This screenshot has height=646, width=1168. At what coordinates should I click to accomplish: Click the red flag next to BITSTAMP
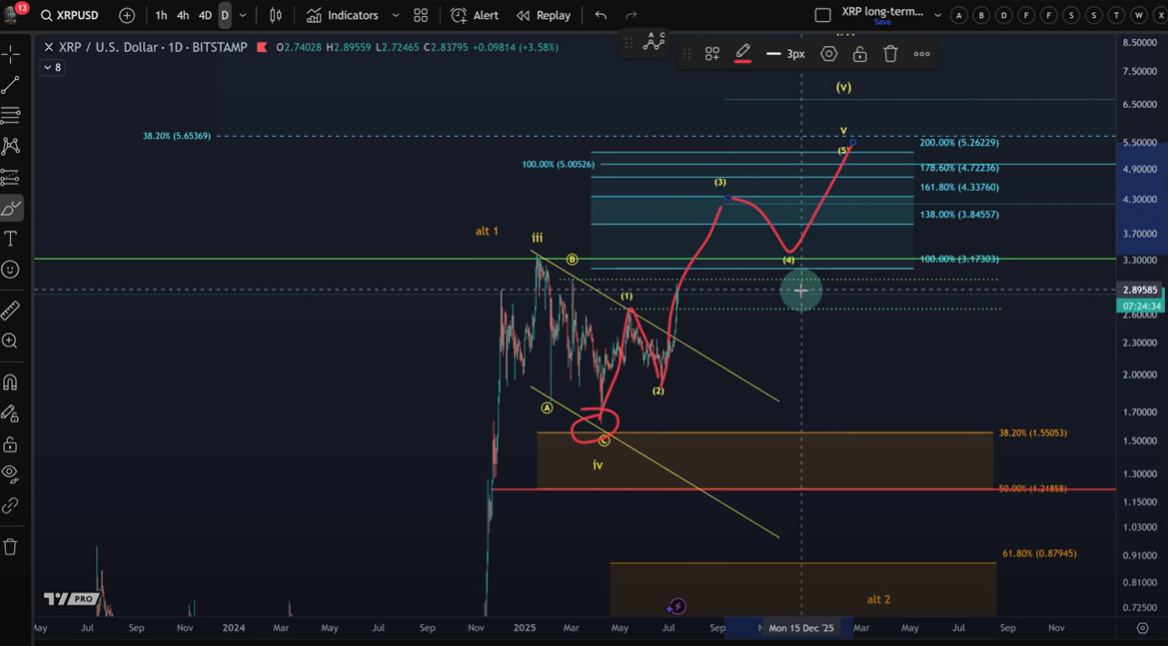pyautogui.click(x=262, y=47)
